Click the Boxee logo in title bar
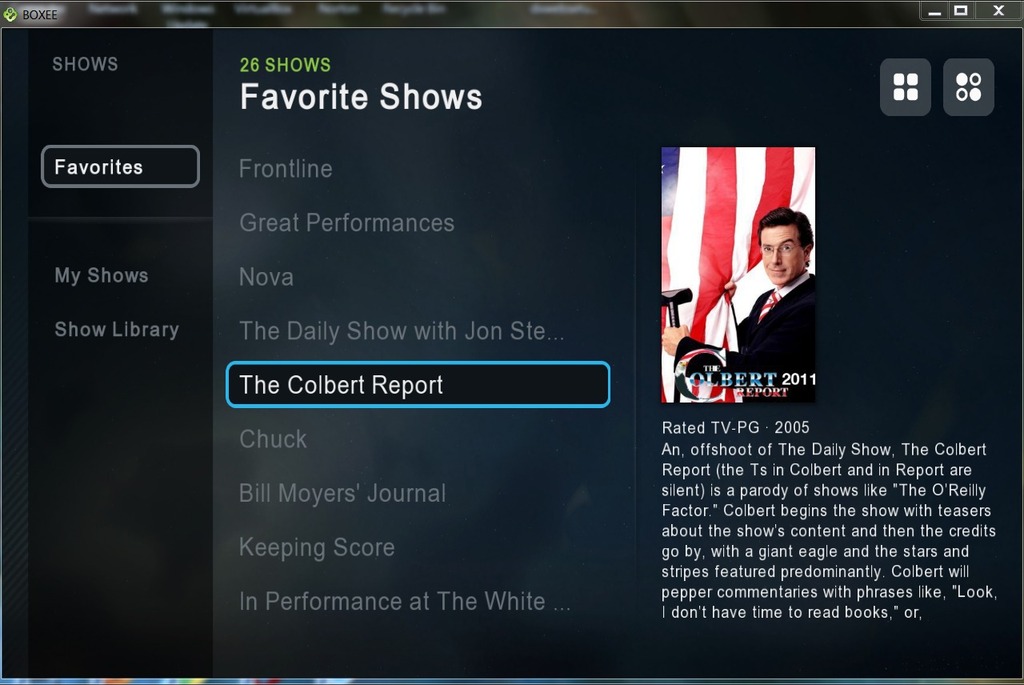Viewport: 1024px width, 685px height. click(x=10, y=14)
